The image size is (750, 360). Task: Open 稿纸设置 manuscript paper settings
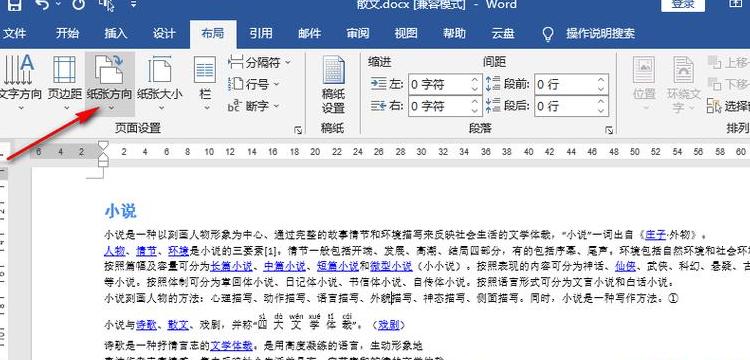(333, 85)
